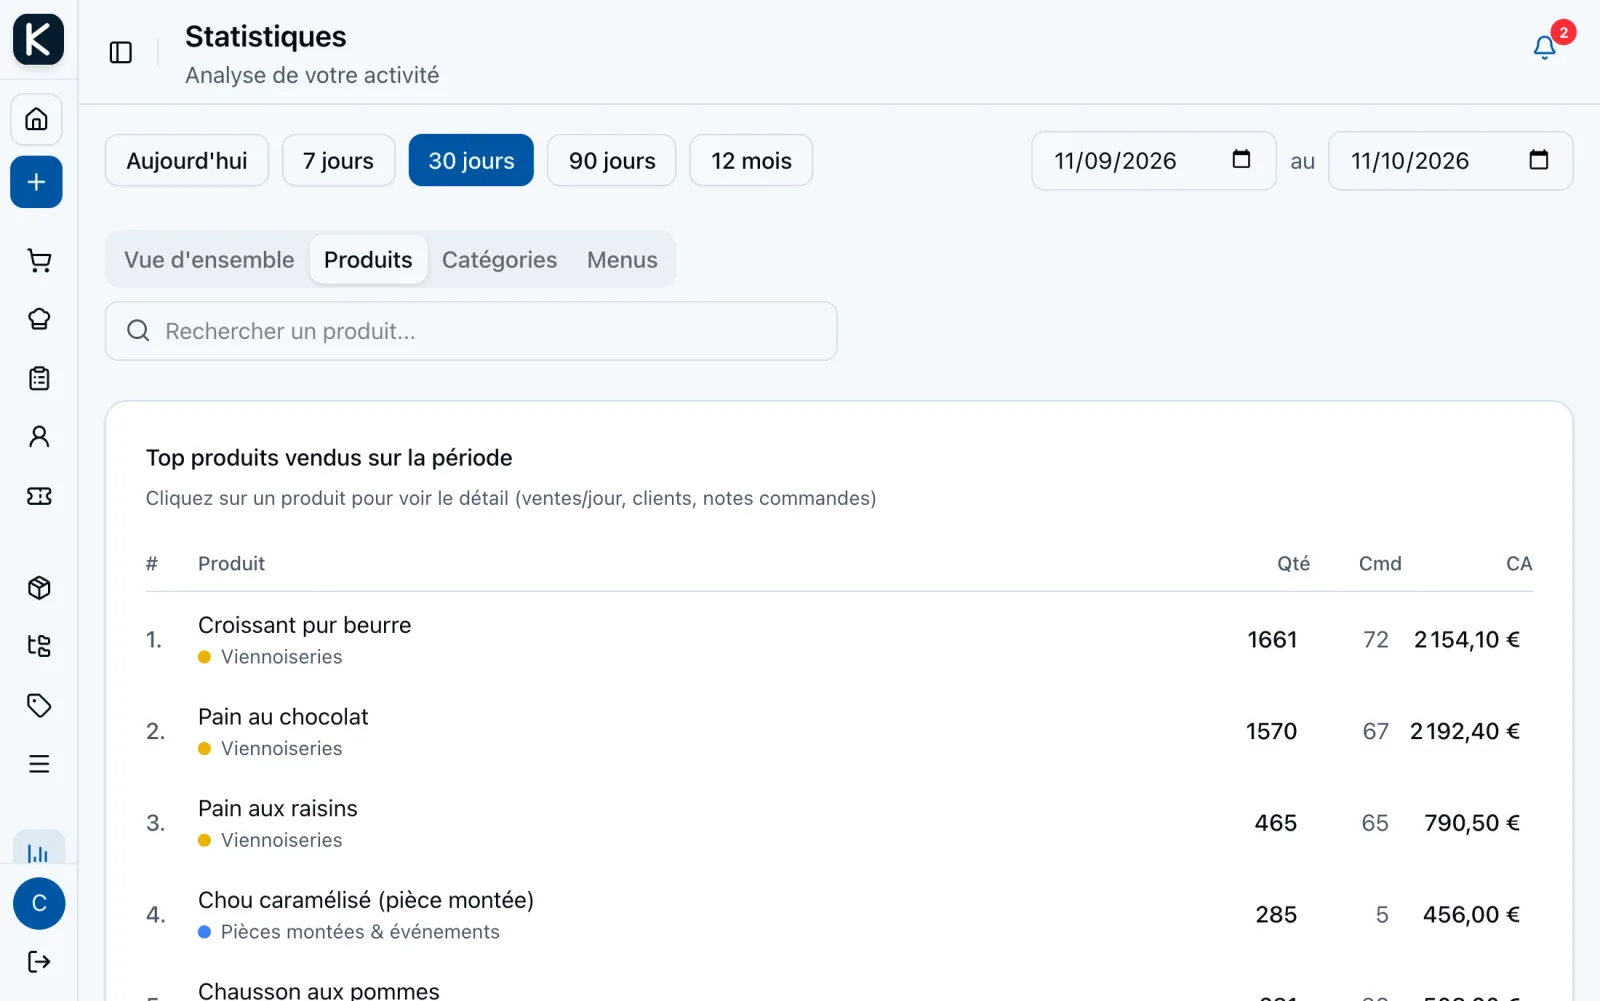Open the ticket coupon icon
This screenshot has width=1600, height=1001.
point(39,496)
